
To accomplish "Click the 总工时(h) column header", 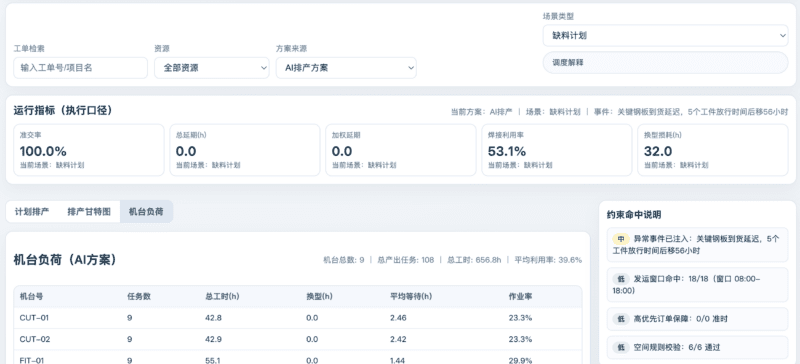I will click(222, 296).
